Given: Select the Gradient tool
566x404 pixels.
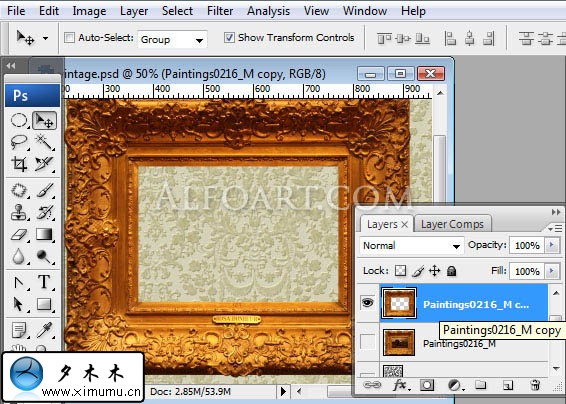Looking at the screenshot, I should pyautogui.click(x=44, y=235).
